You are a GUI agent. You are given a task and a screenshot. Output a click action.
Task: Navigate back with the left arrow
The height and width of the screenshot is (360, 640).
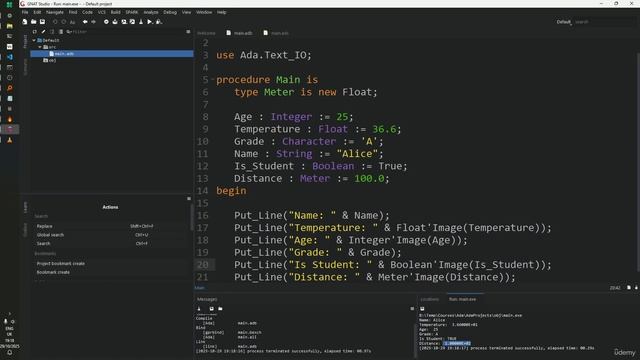[85, 22]
